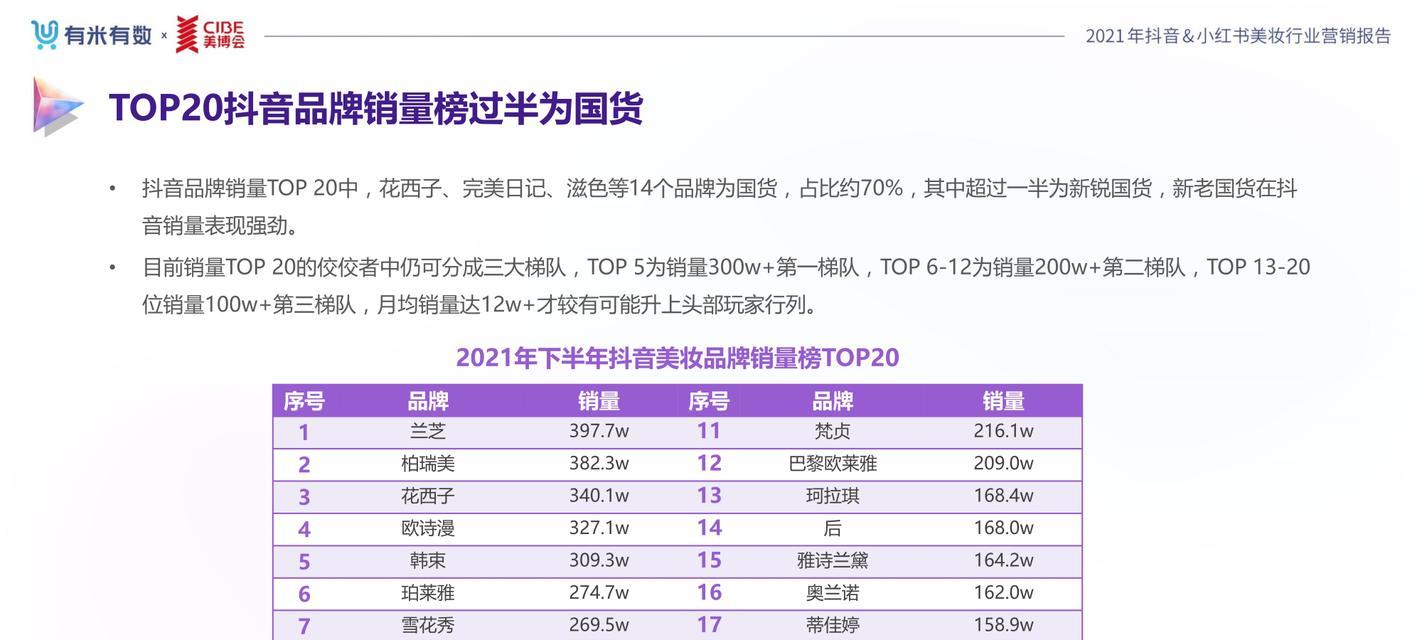Screen dimensions: 1422x640
Task: Select the brand cell 珀莱雅
Action: (x=428, y=592)
